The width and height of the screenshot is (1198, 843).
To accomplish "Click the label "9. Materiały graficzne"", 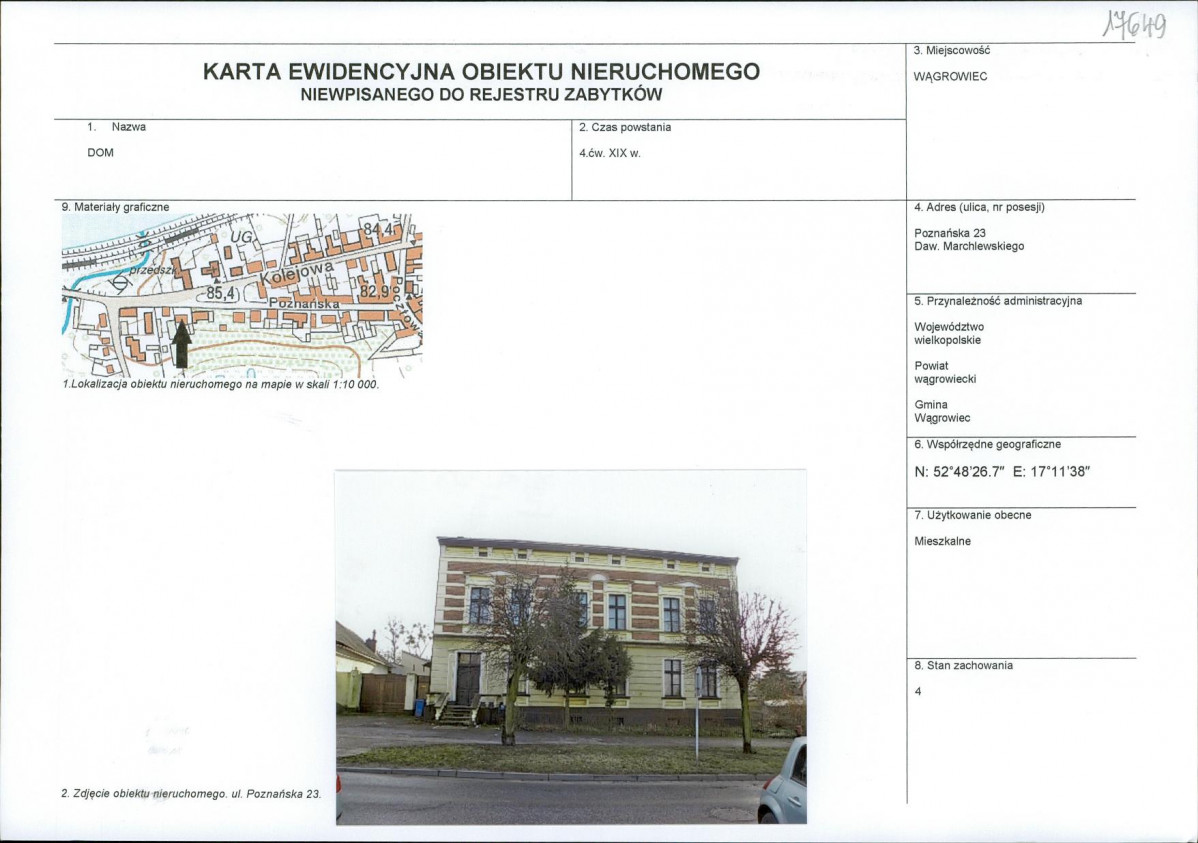I will tap(115, 207).
